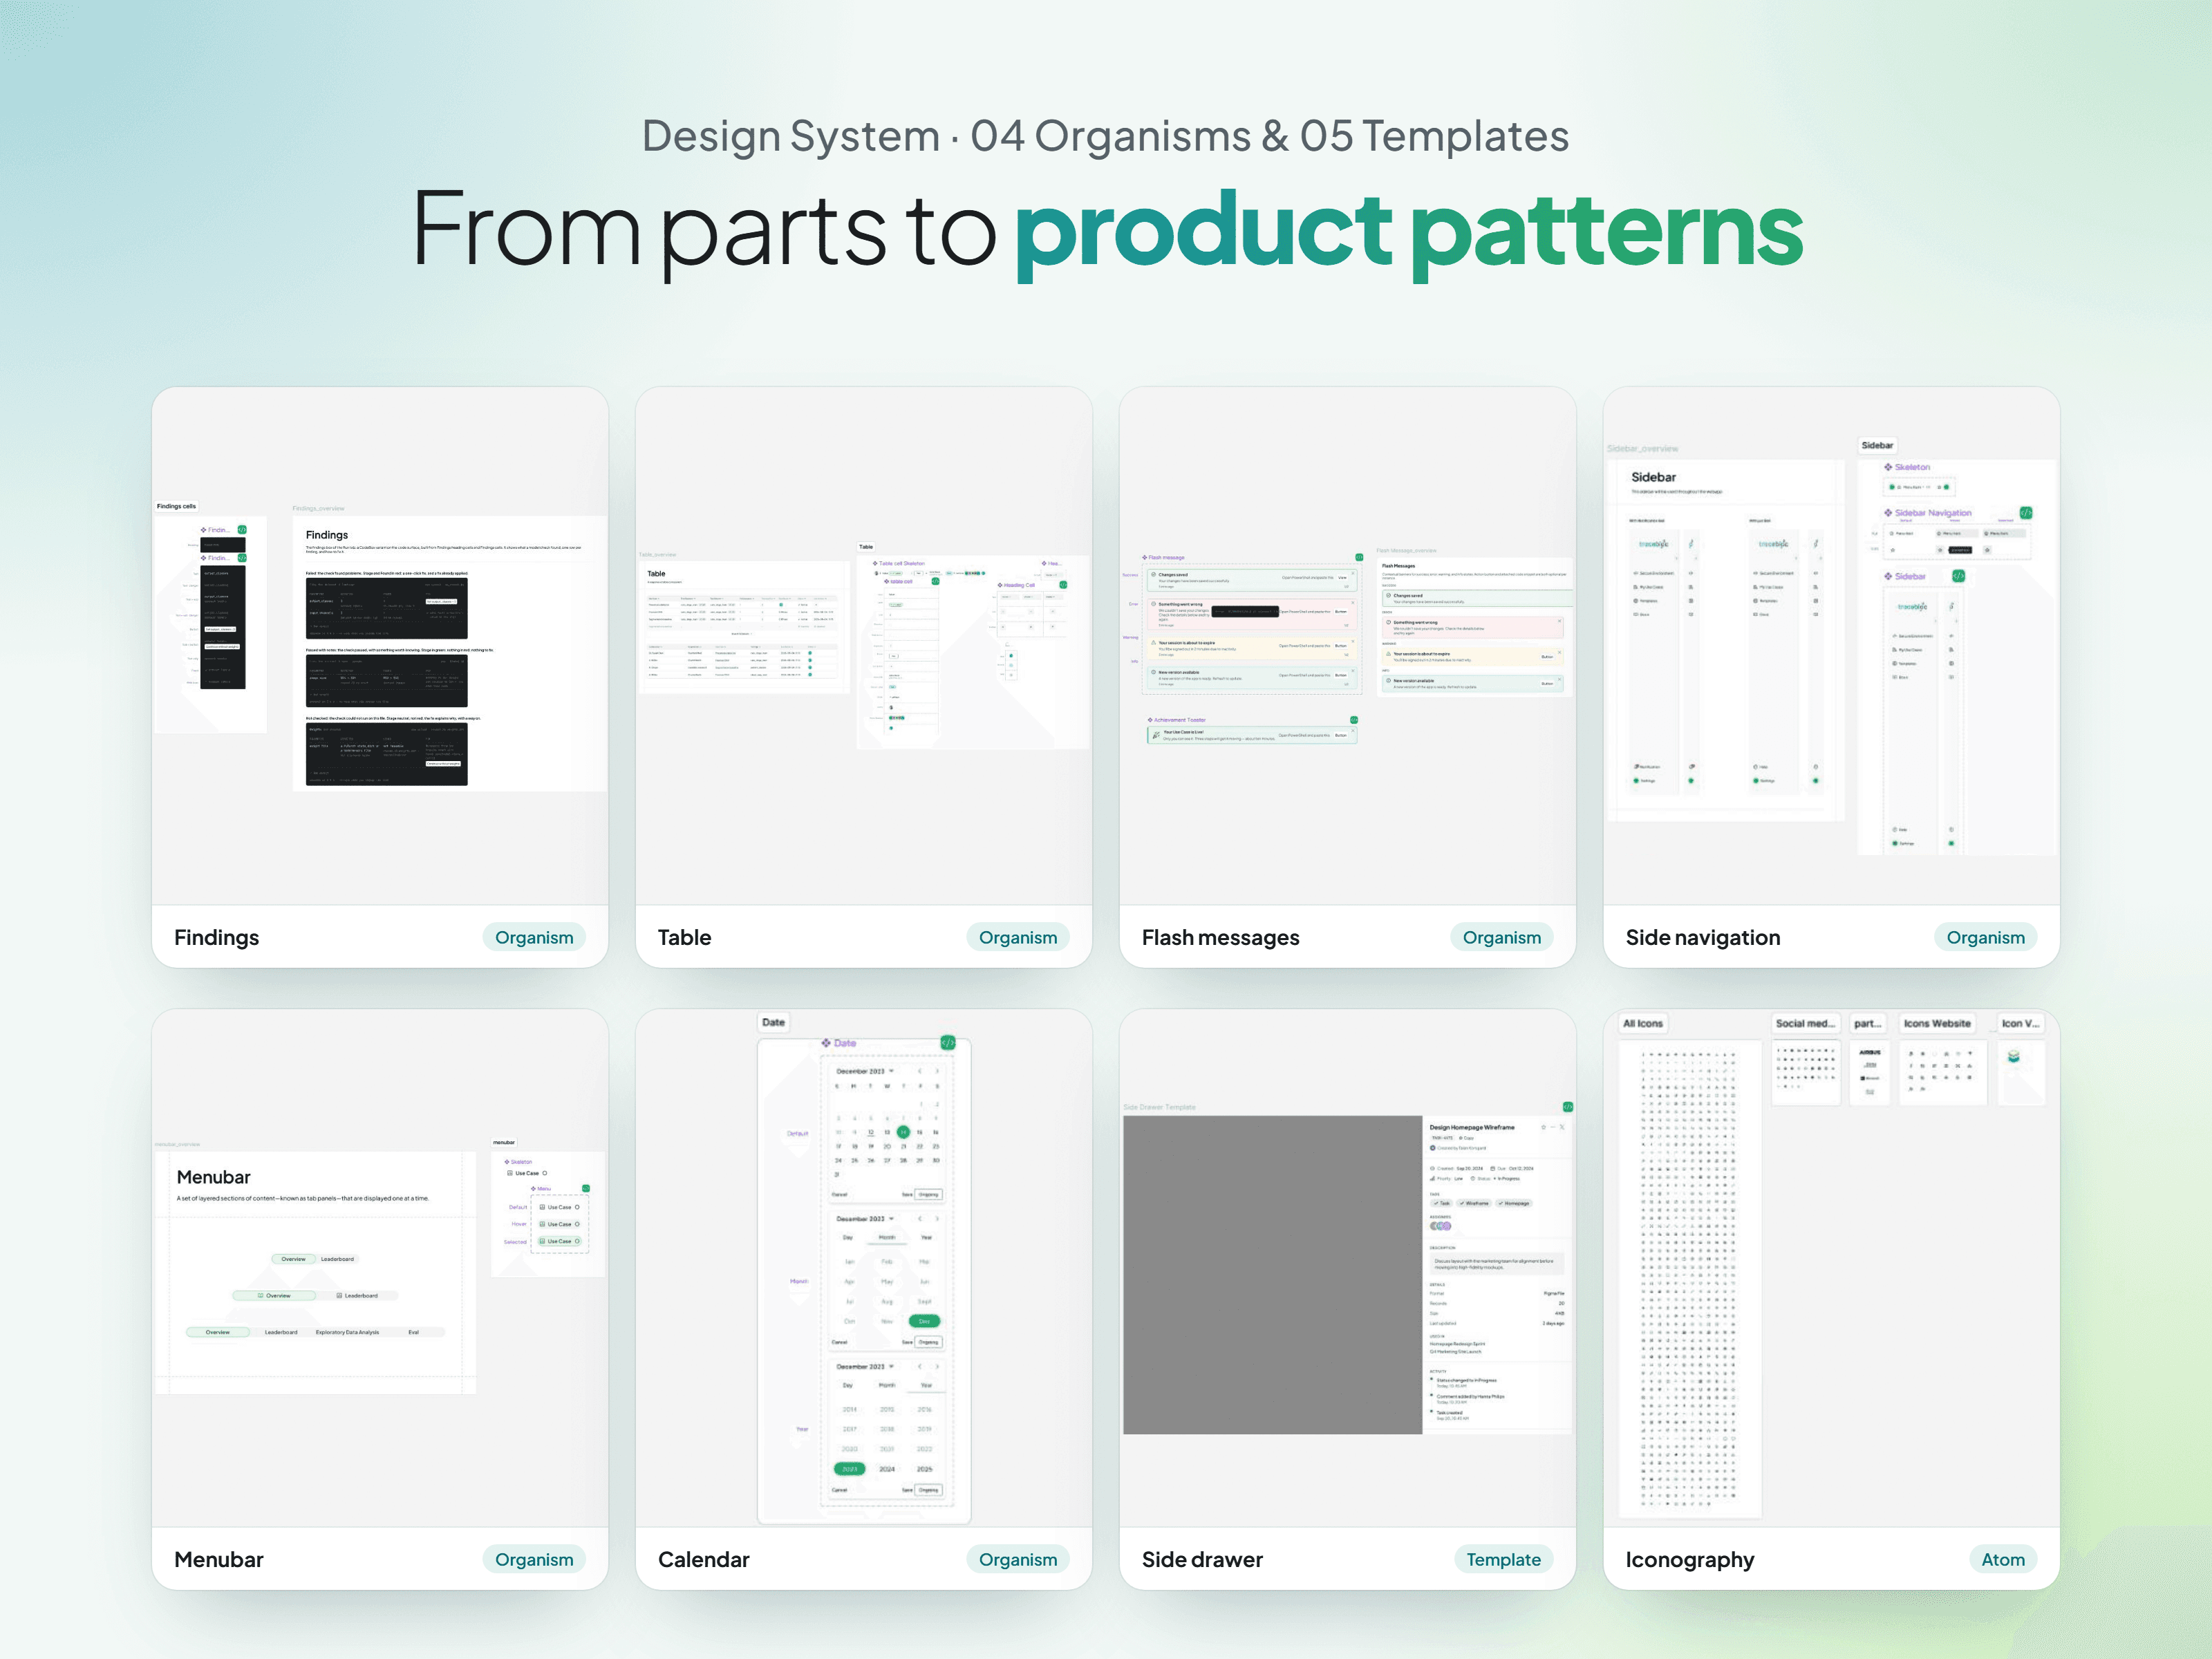Click green code icon on Side Drawer Template
This screenshot has width=2212, height=1659.
pos(1567,1107)
